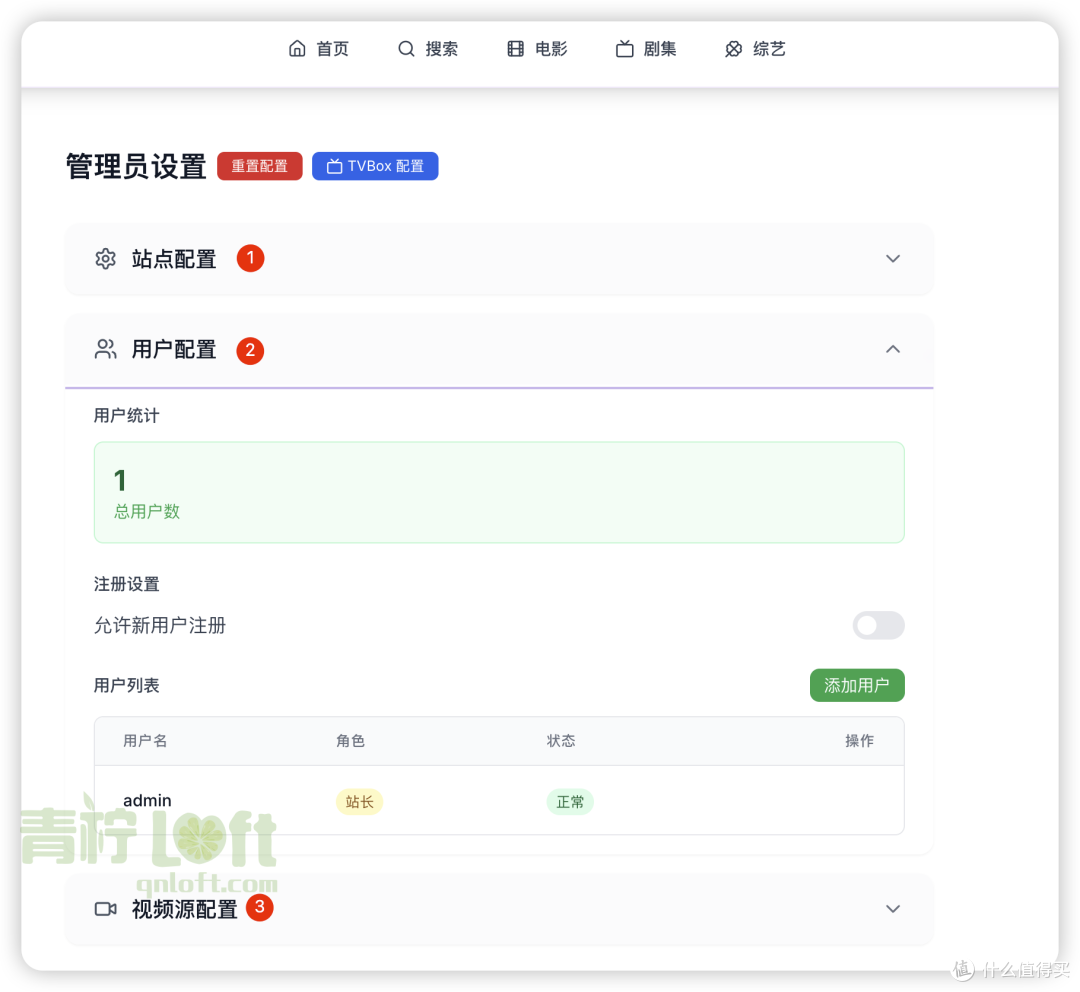Click the 角色 column header
Screen dimensions: 1080x992
(350, 741)
